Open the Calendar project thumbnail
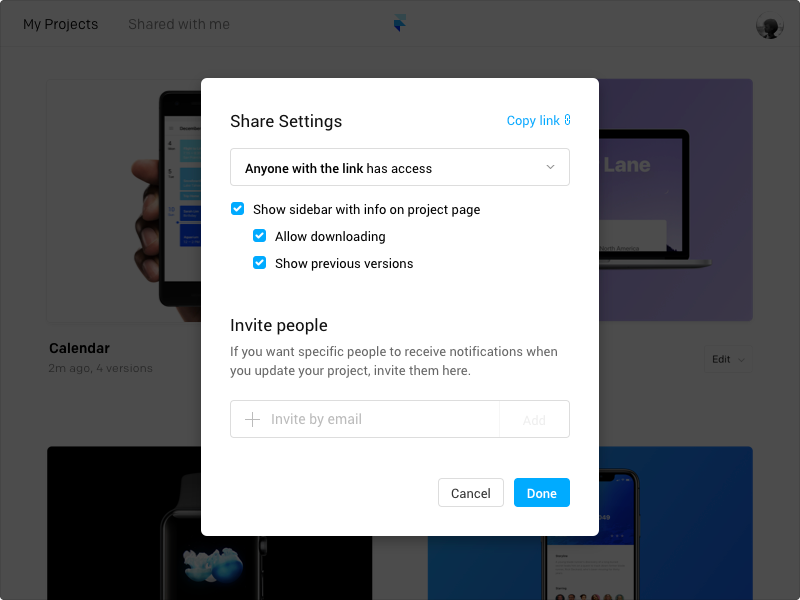The height and width of the screenshot is (600, 800). tap(124, 201)
